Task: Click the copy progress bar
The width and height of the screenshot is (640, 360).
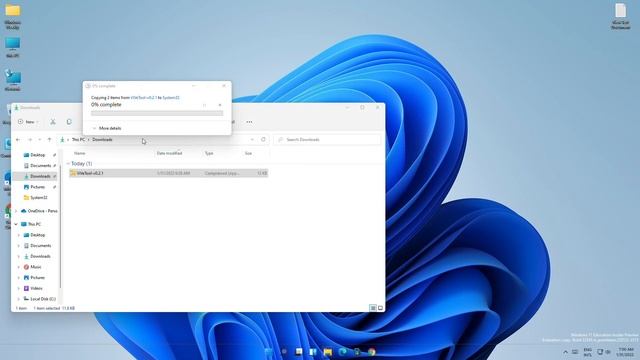Action: coord(157,113)
